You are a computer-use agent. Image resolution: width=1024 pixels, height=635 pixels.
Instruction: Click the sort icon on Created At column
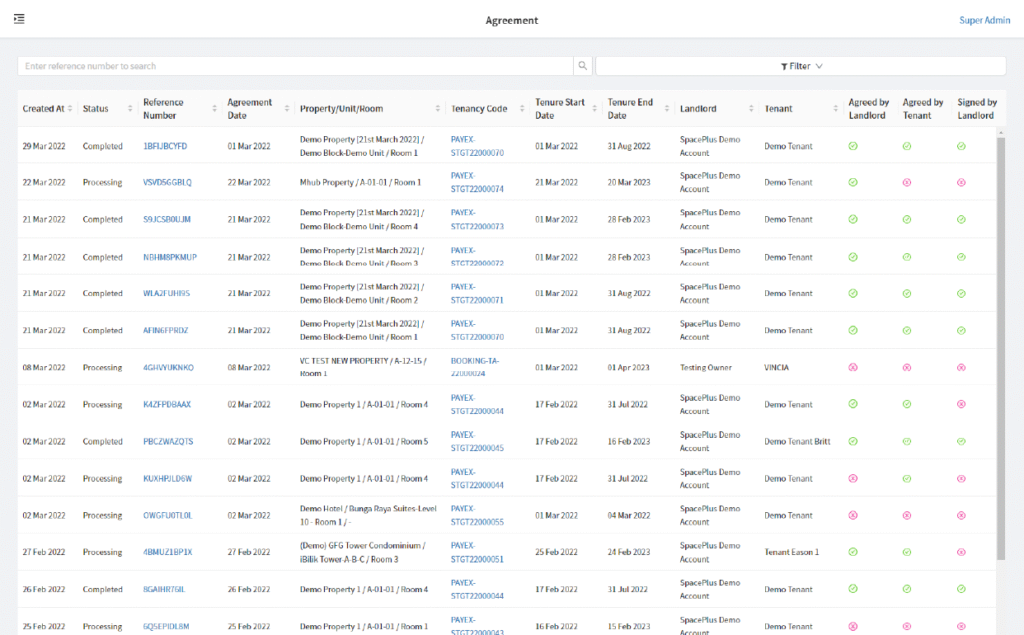pyautogui.click(x=73, y=109)
